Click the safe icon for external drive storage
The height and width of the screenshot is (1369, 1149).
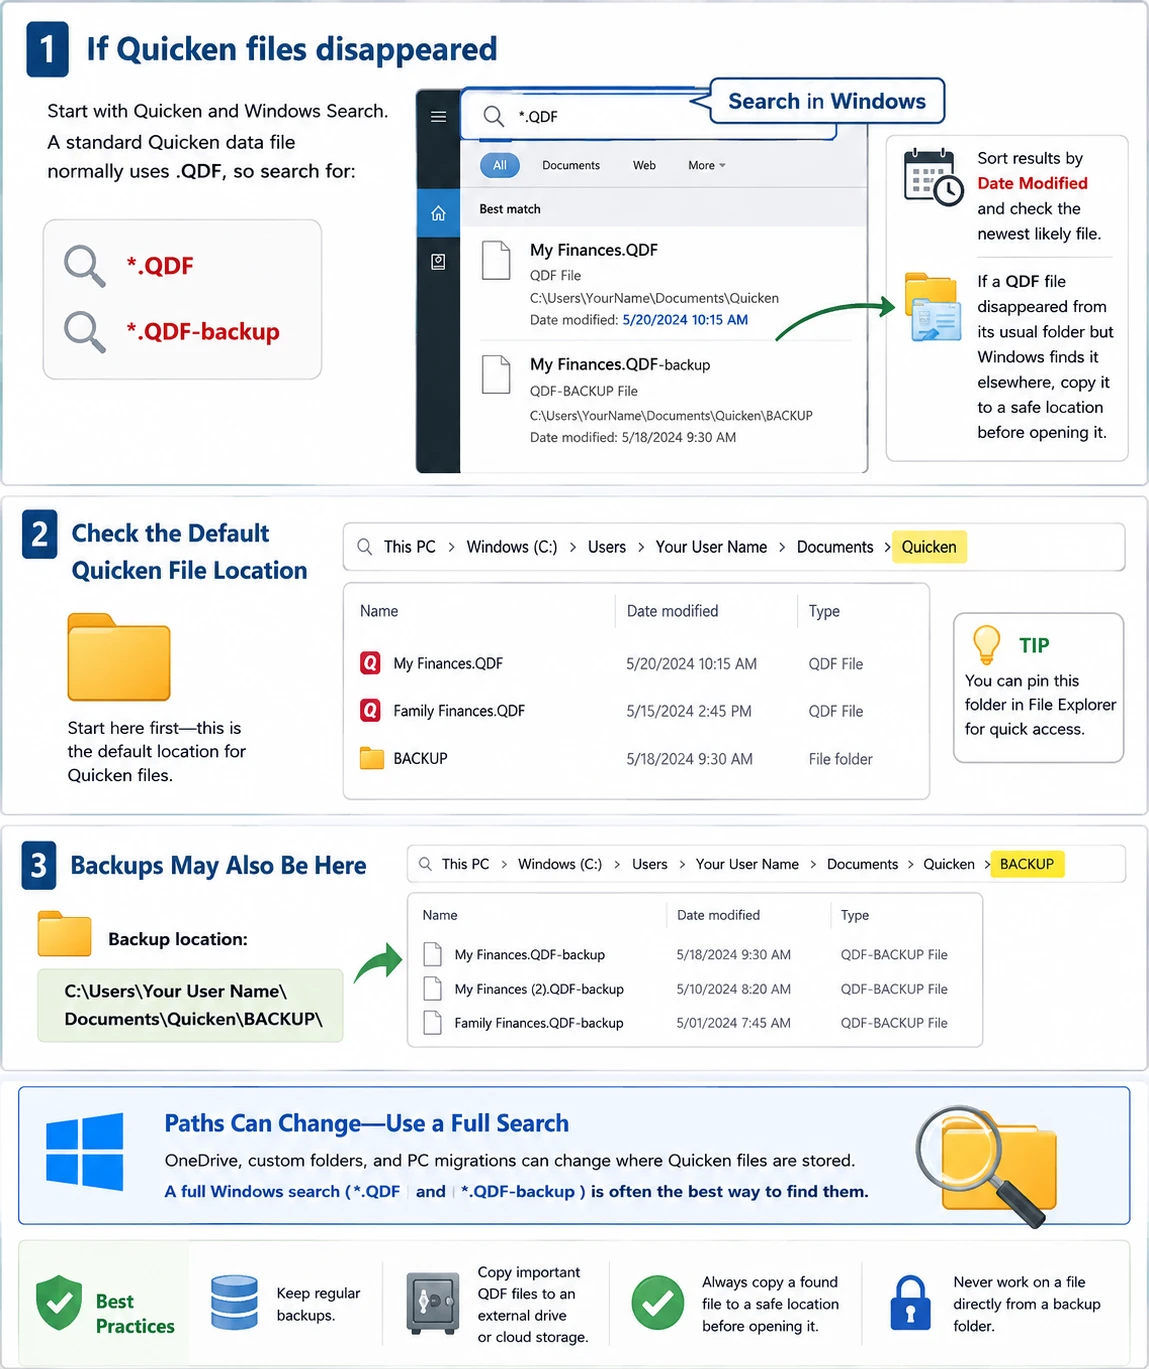(x=433, y=1303)
